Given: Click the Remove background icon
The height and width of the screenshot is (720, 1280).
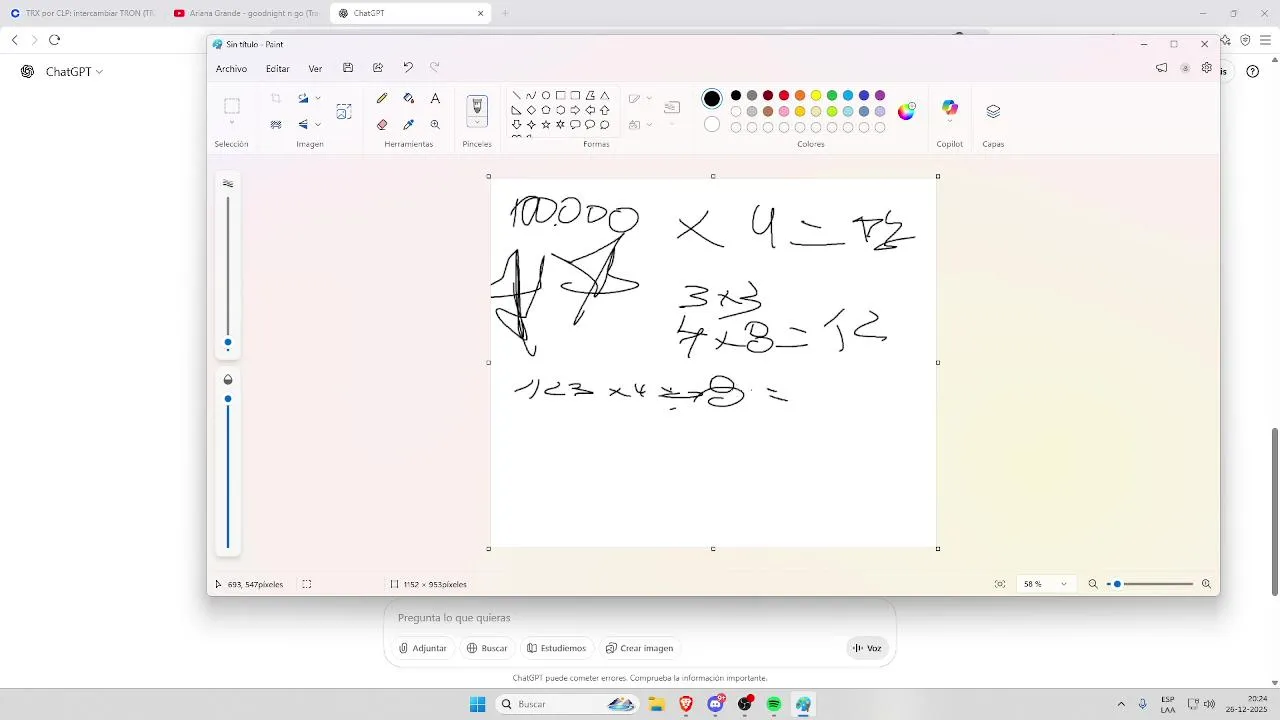Looking at the screenshot, I should click(276, 125).
